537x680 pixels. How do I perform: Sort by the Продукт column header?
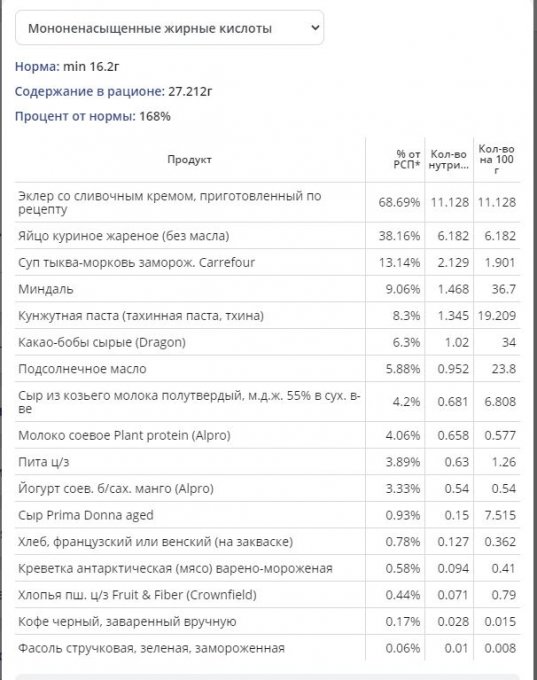[x=190, y=159]
